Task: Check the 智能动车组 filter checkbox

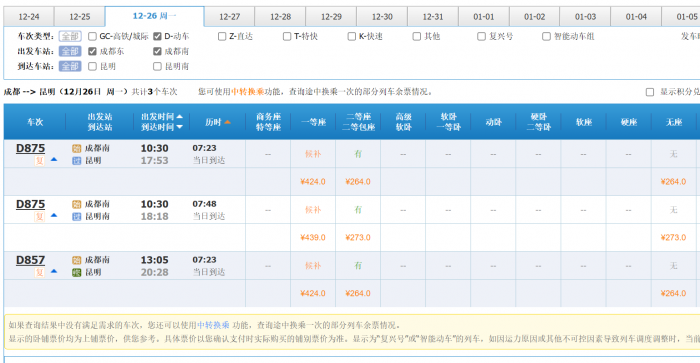Action: (x=546, y=36)
